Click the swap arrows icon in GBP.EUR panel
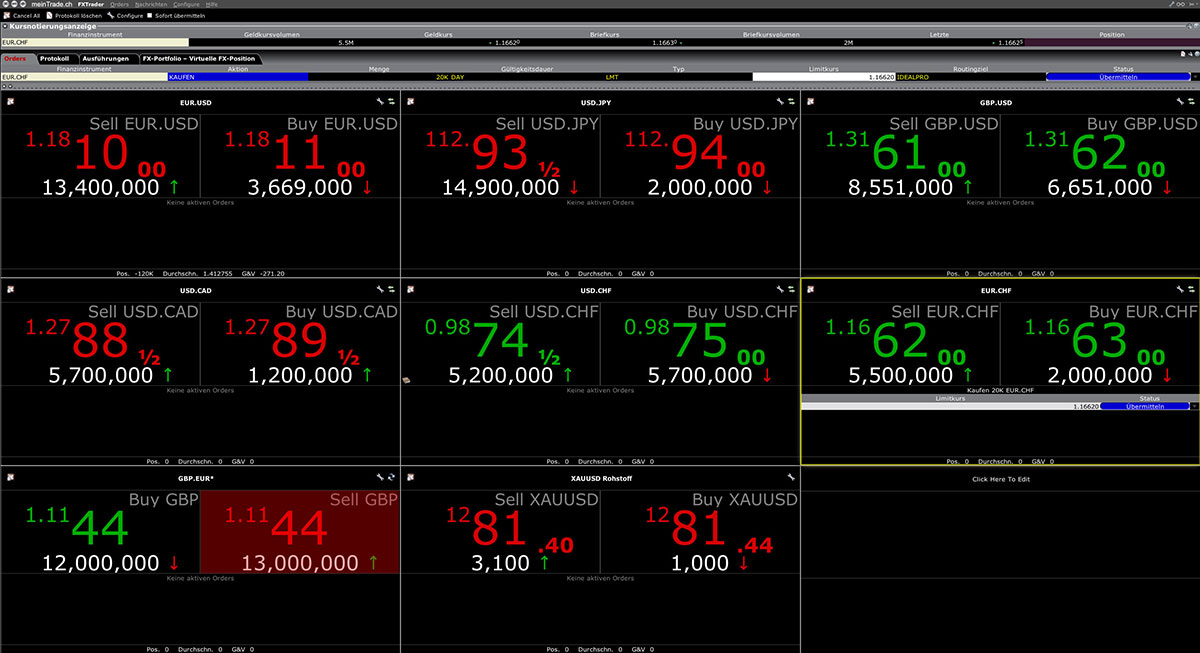Viewport: 1200px width, 653px height. point(391,478)
